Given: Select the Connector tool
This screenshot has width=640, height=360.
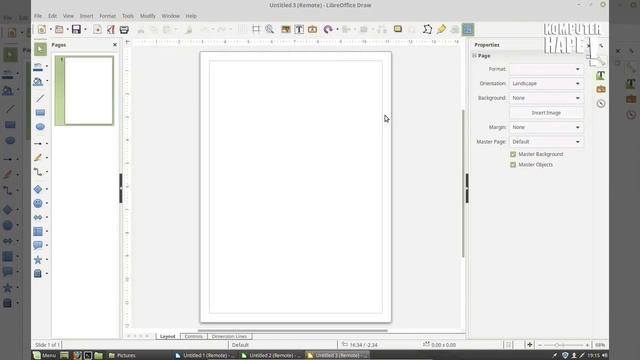Looking at the screenshot, I should (38, 172).
